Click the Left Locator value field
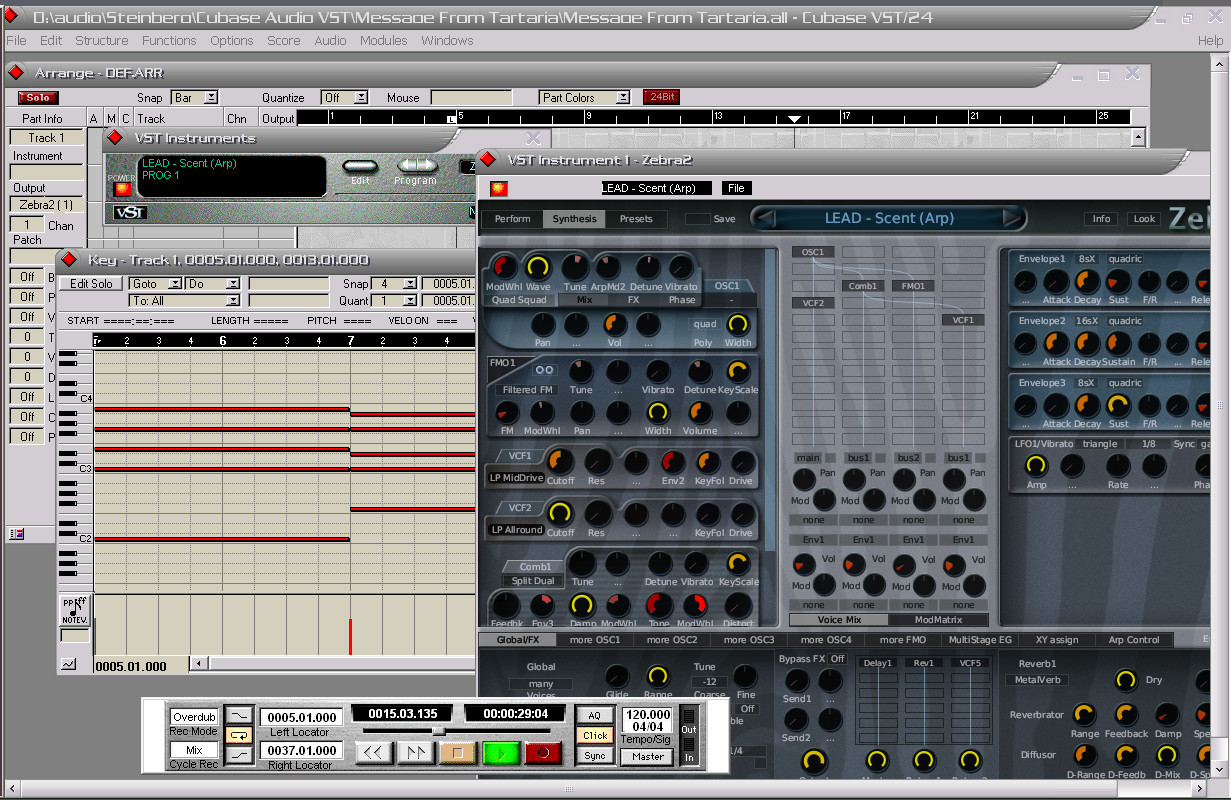This screenshot has width=1231, height=800. pos(302,717)
